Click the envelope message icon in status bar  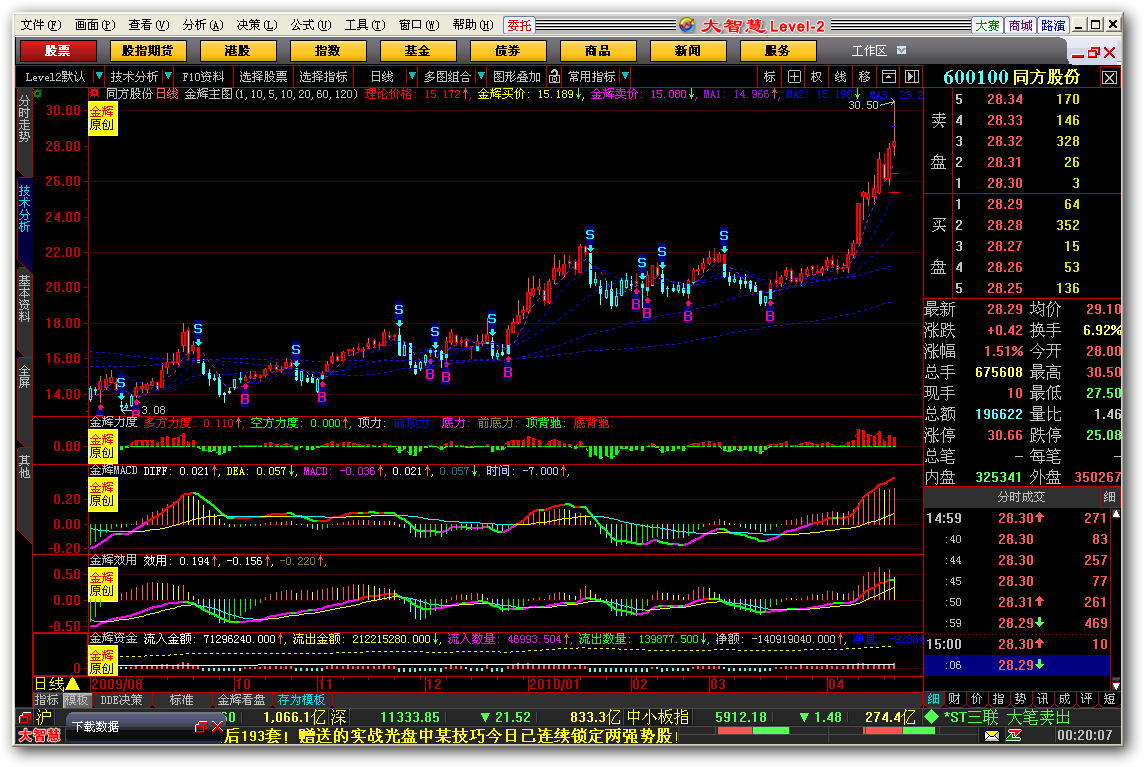pyautogui.click(x=992, y=736)
